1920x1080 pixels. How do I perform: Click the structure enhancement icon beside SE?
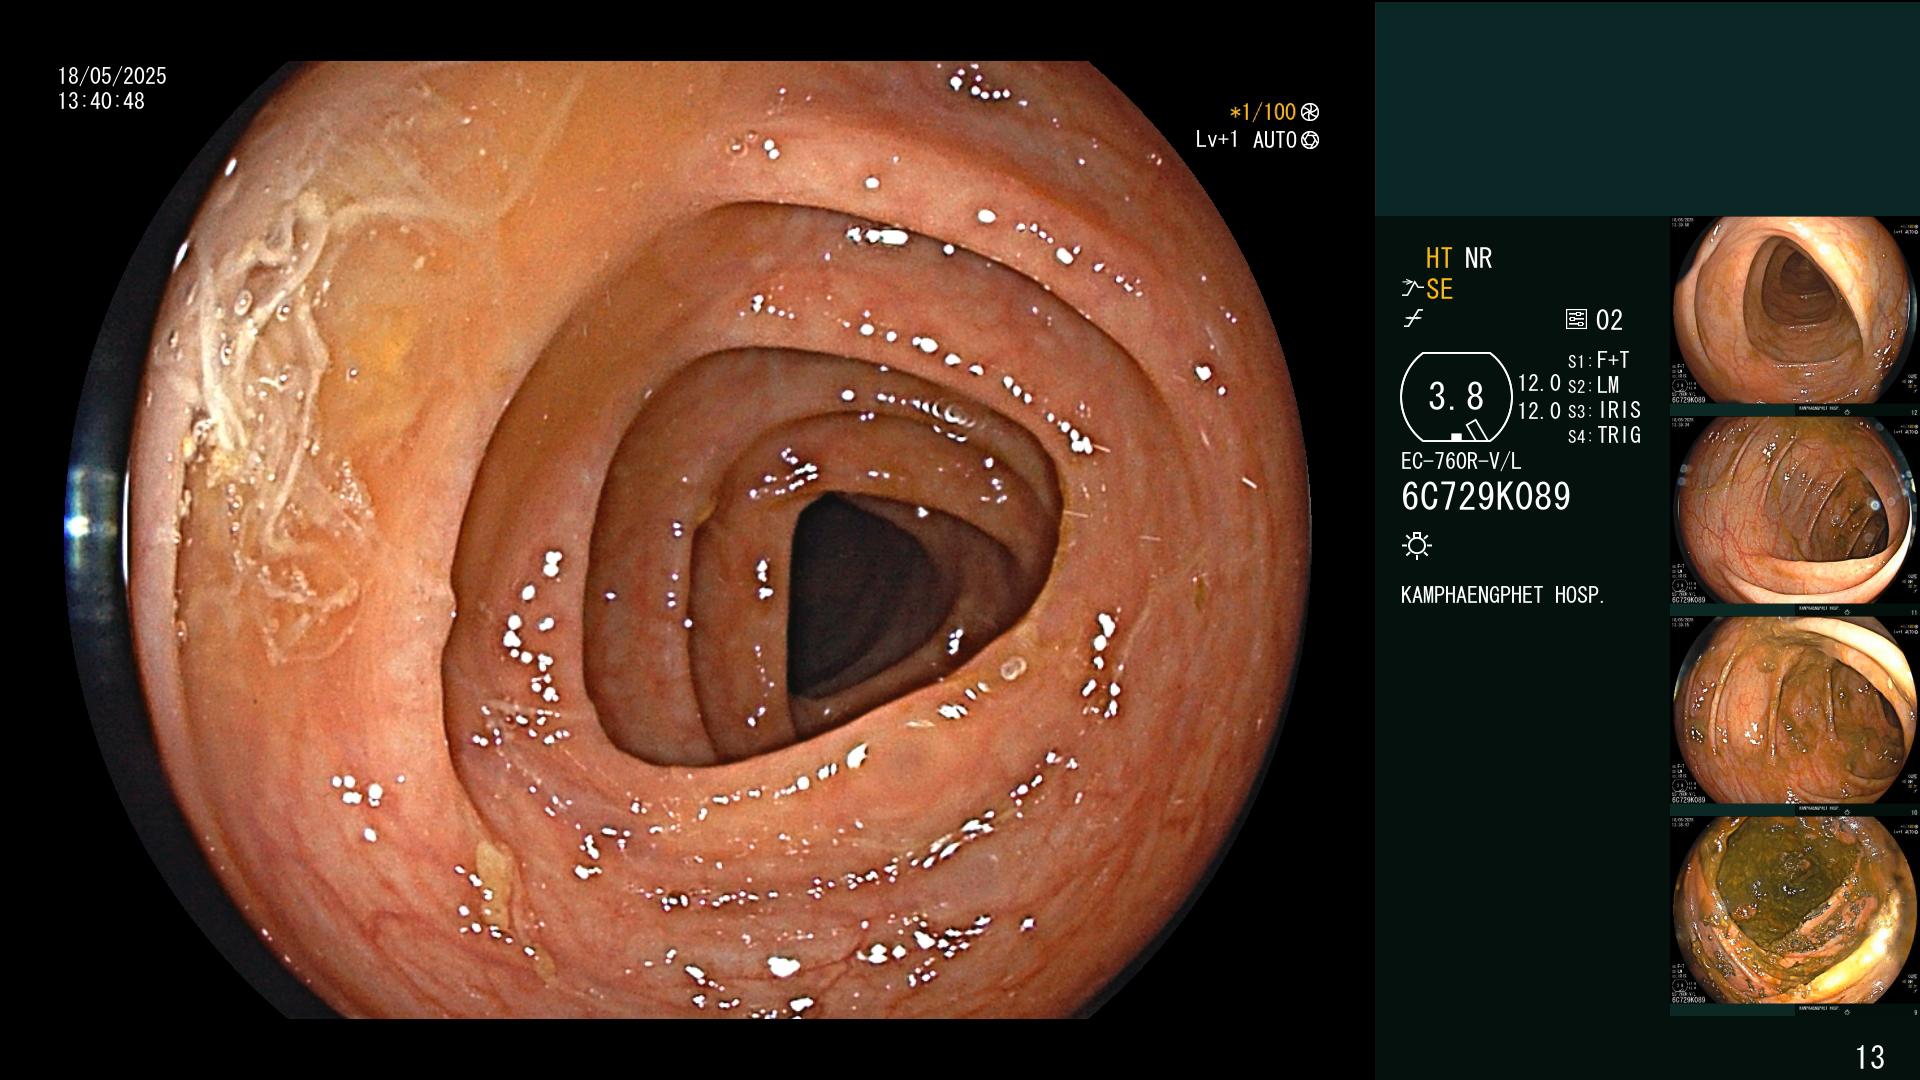pyautogui.click(x=1412, y=290)
